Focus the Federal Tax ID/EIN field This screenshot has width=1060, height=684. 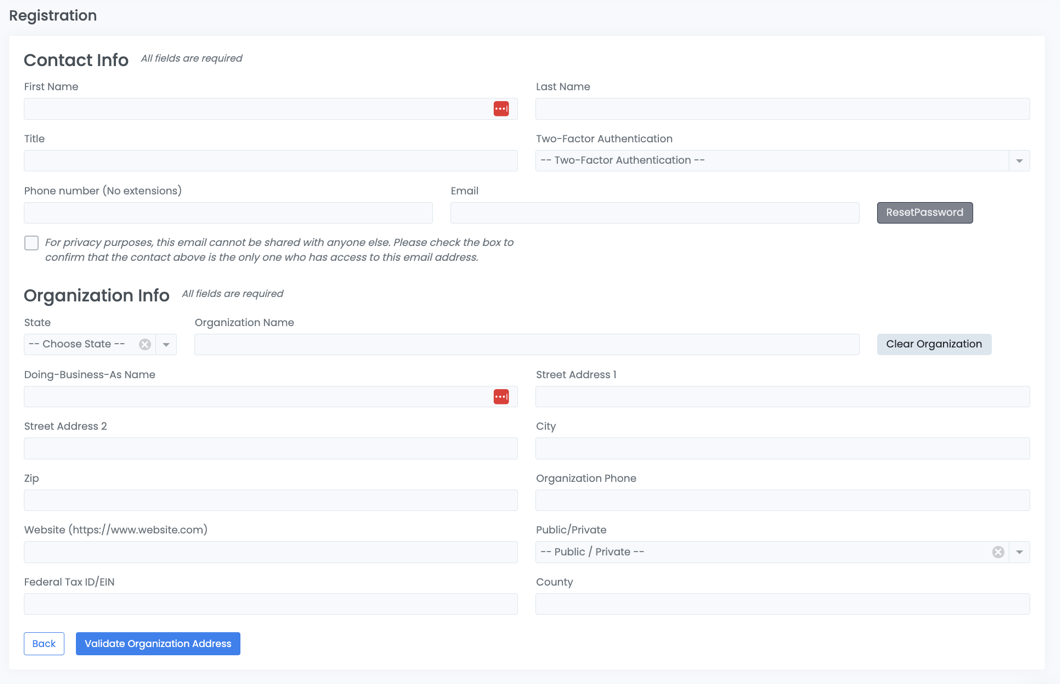point(270,604)
